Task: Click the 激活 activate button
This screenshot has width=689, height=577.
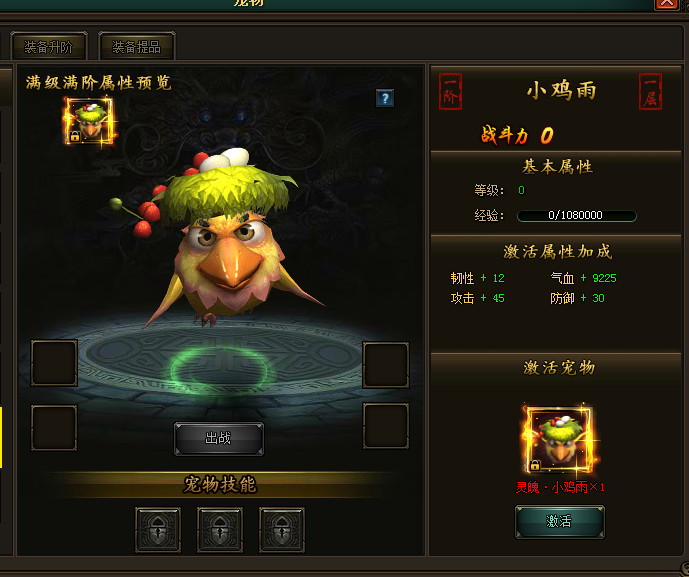Action: [559, 522]
